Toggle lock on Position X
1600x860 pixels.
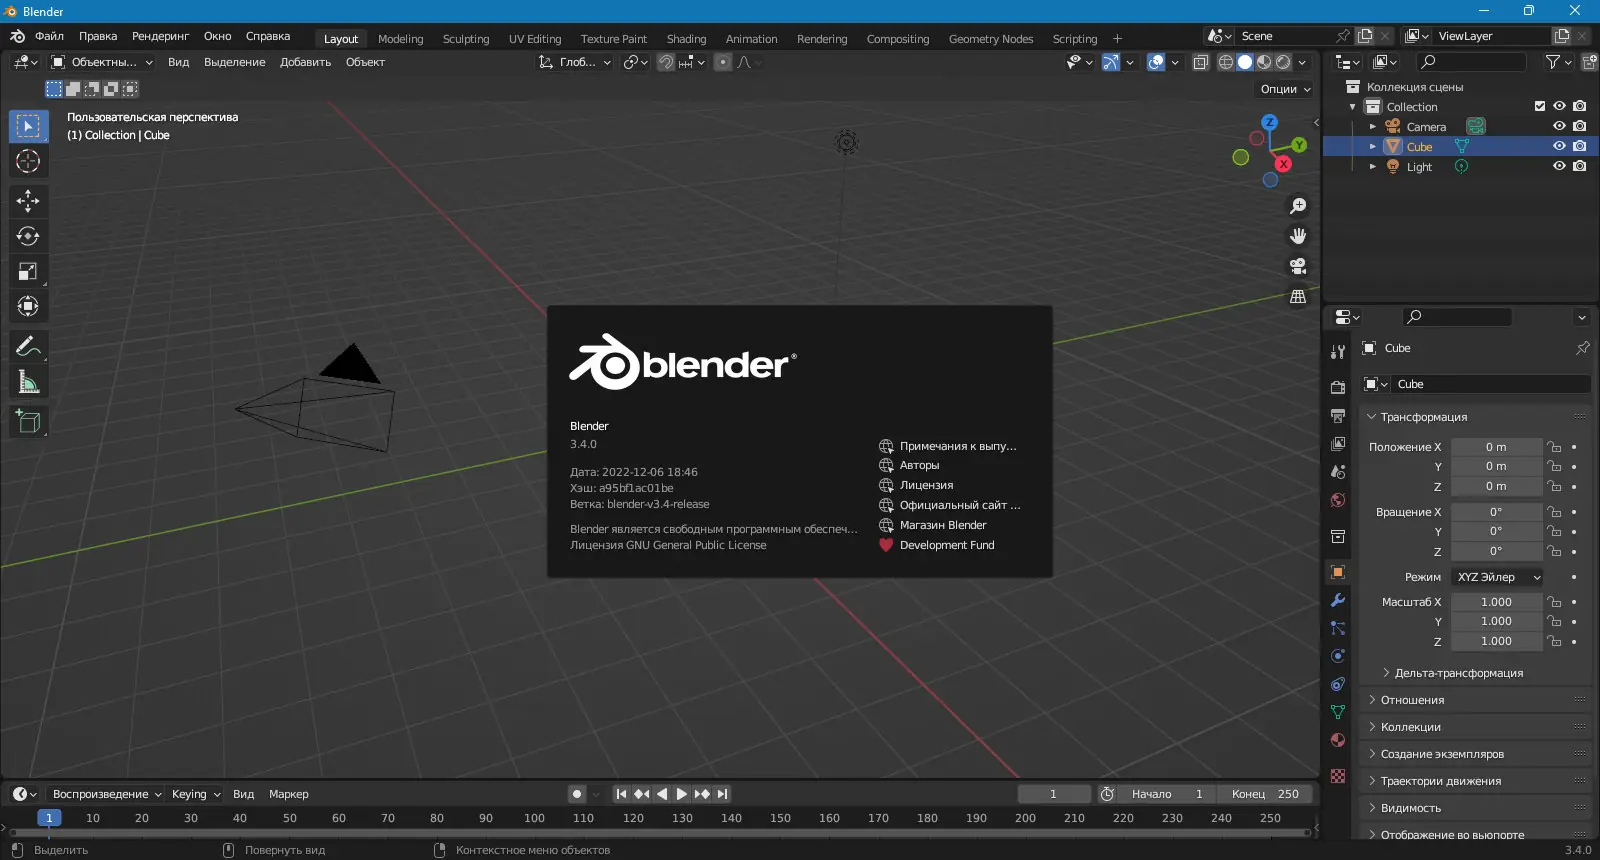tap(1554, 447)
